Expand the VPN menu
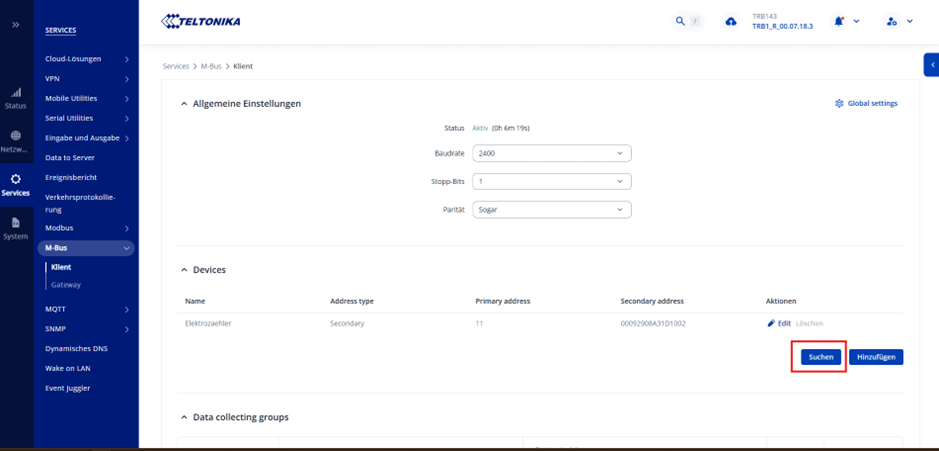The image size is (939, 451). [x=87, y=78]
